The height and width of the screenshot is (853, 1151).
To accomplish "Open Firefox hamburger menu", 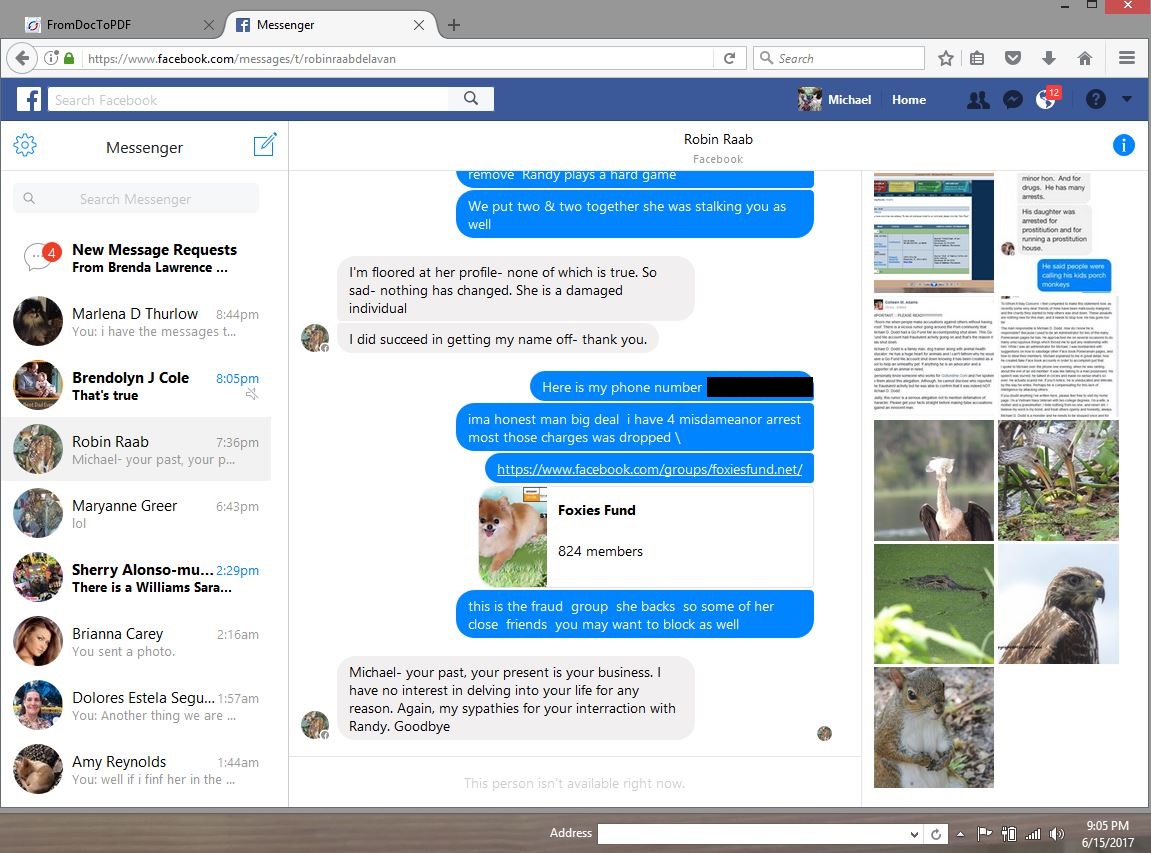I will click(x=1127, y=58).
